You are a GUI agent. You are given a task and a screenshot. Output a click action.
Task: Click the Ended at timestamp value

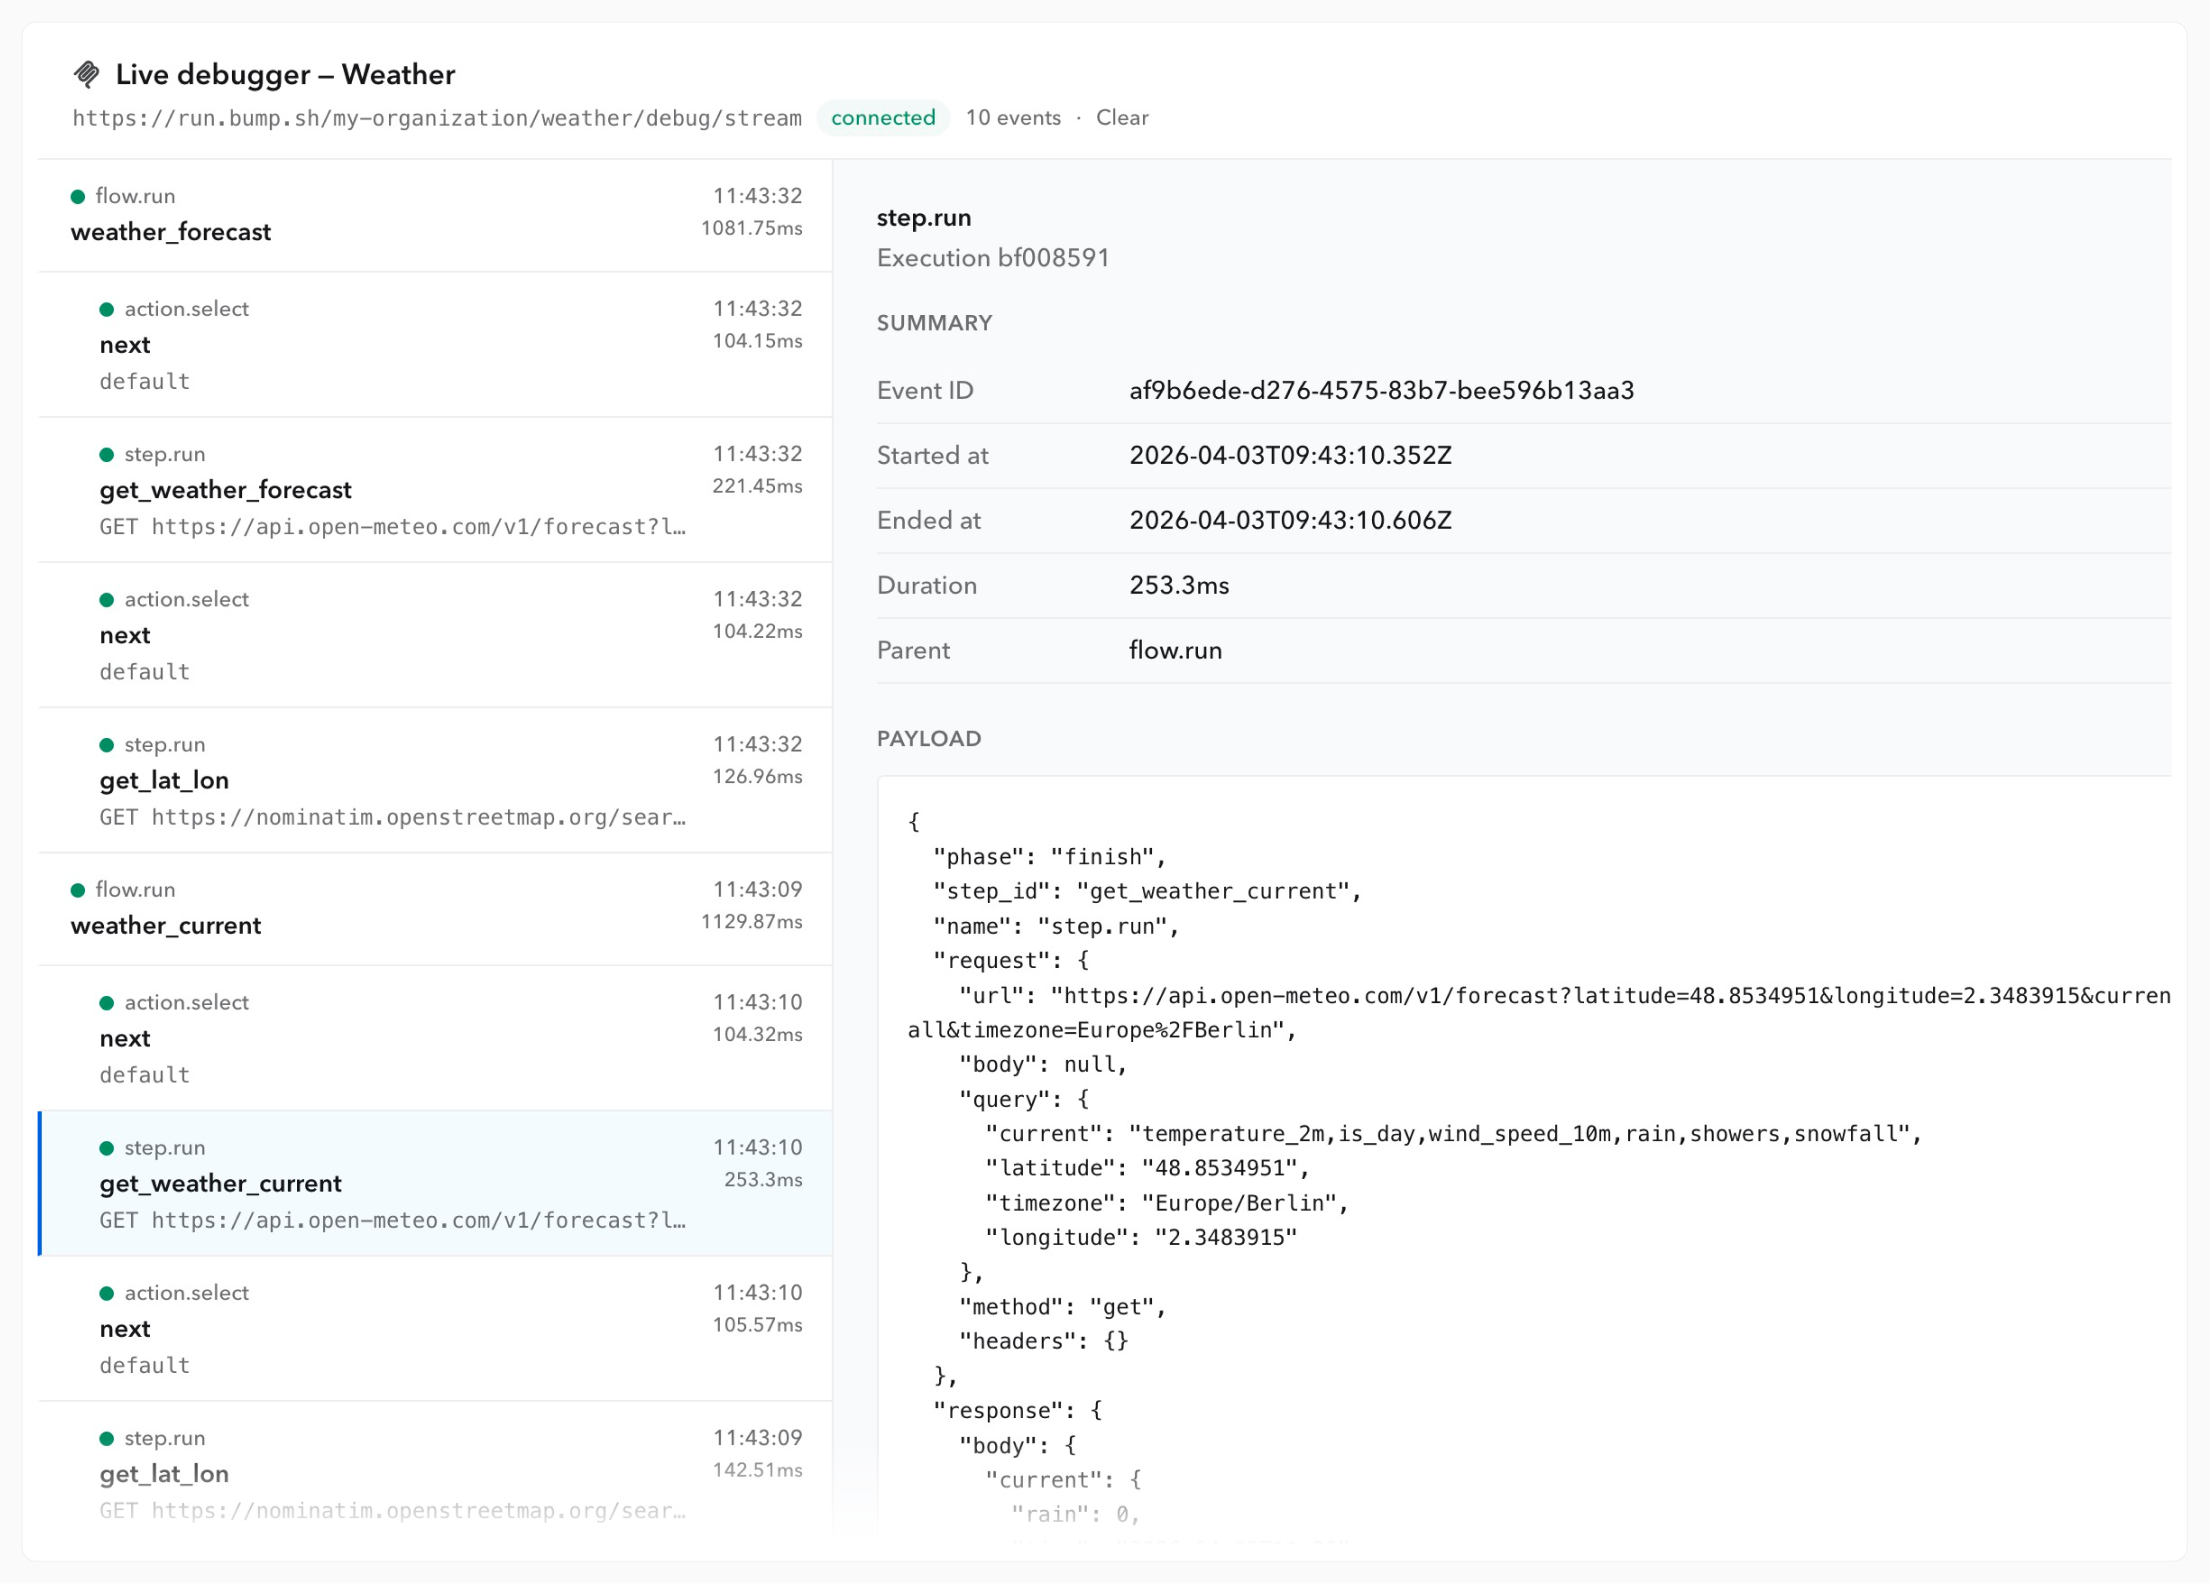point(1290,521)
